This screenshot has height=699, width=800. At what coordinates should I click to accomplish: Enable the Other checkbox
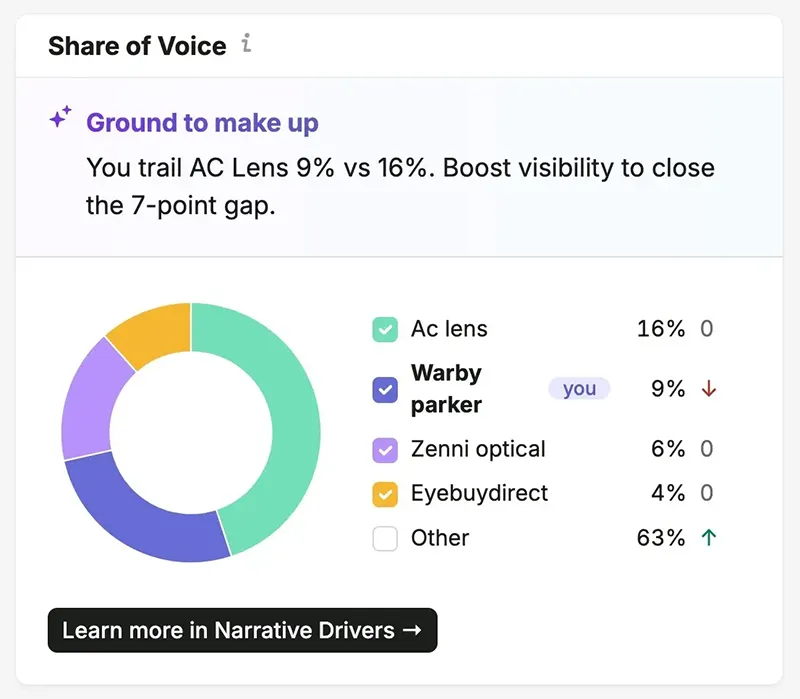click(x=385, y=538)
